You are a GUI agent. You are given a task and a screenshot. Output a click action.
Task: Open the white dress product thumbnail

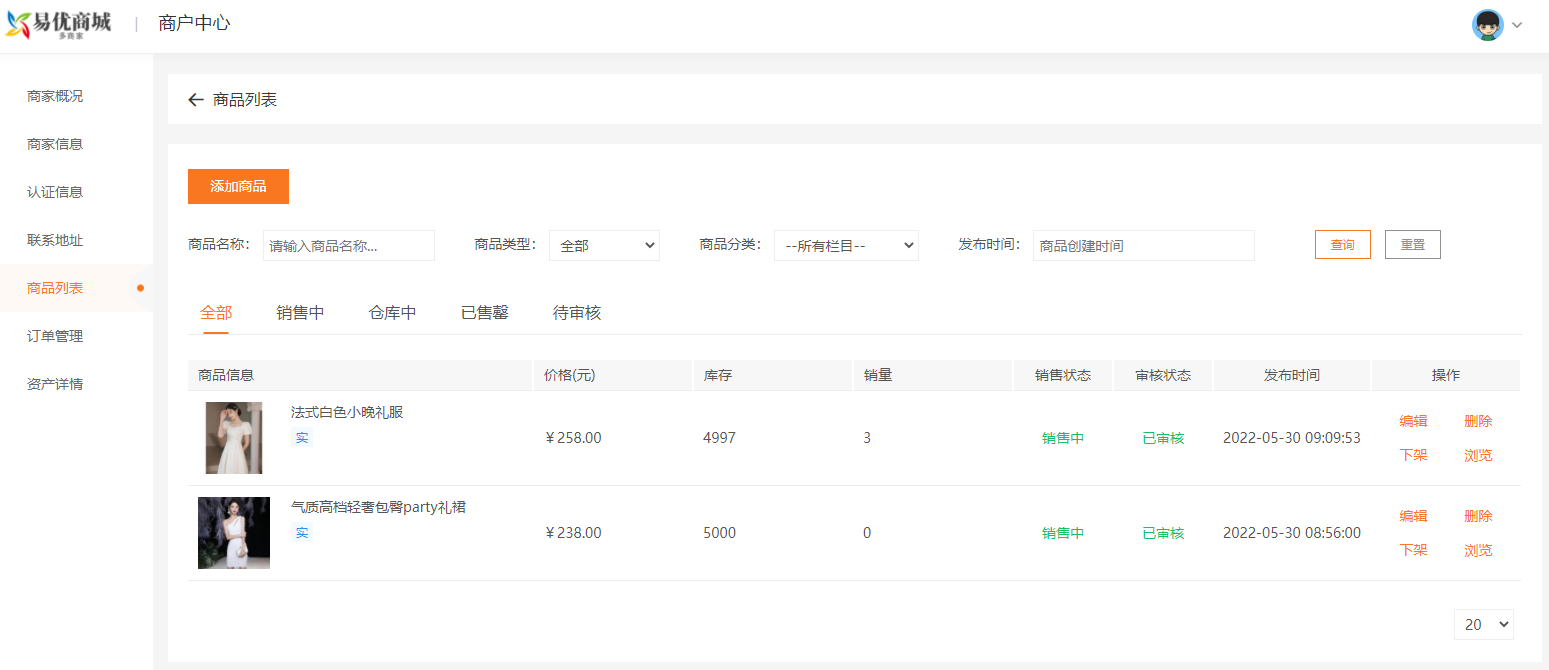234,438
